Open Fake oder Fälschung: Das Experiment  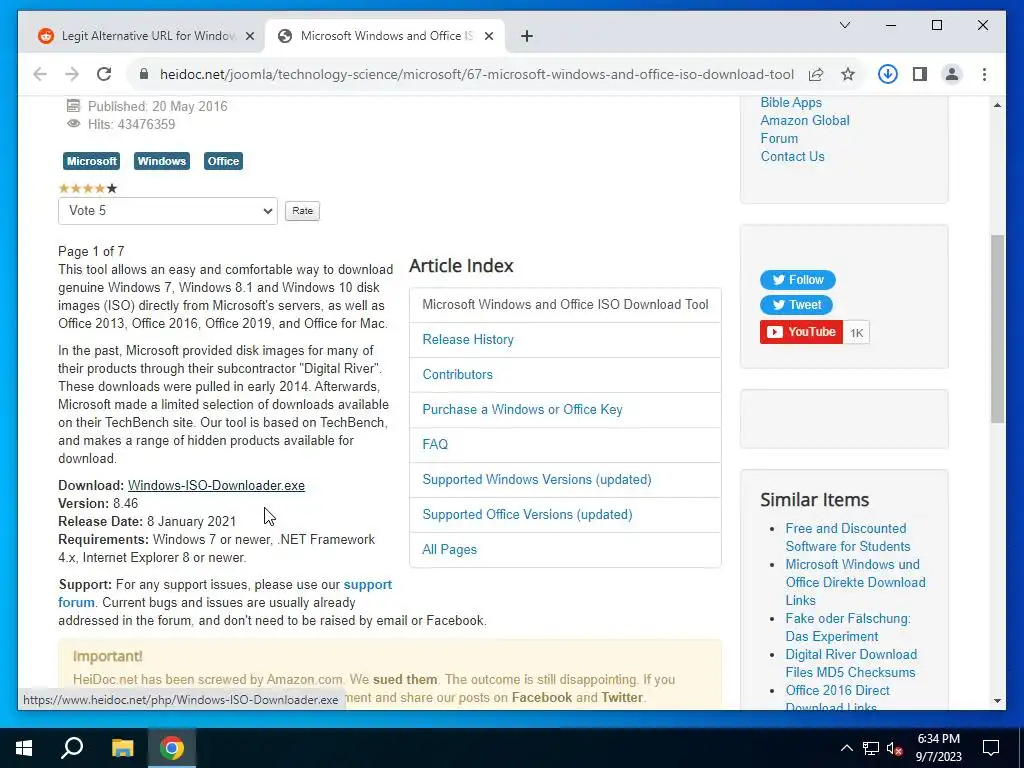[x=848, y=628]
